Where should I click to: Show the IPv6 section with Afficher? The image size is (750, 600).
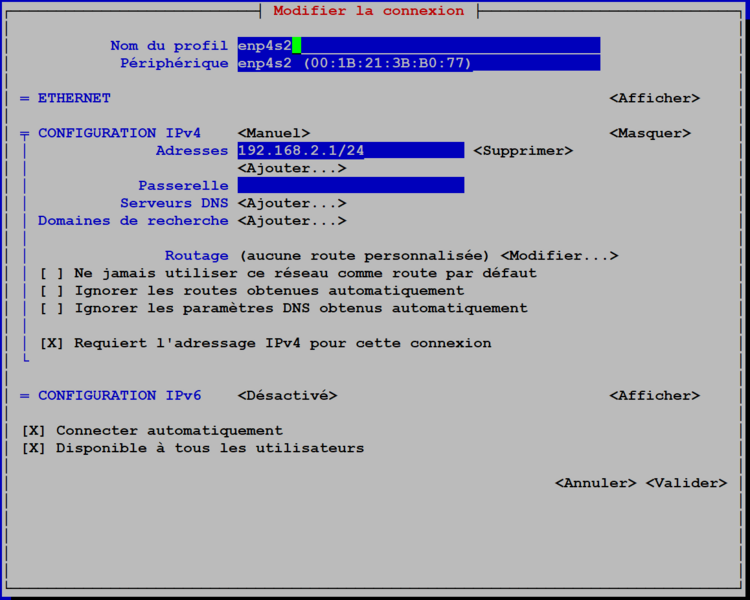pos(654,396)
